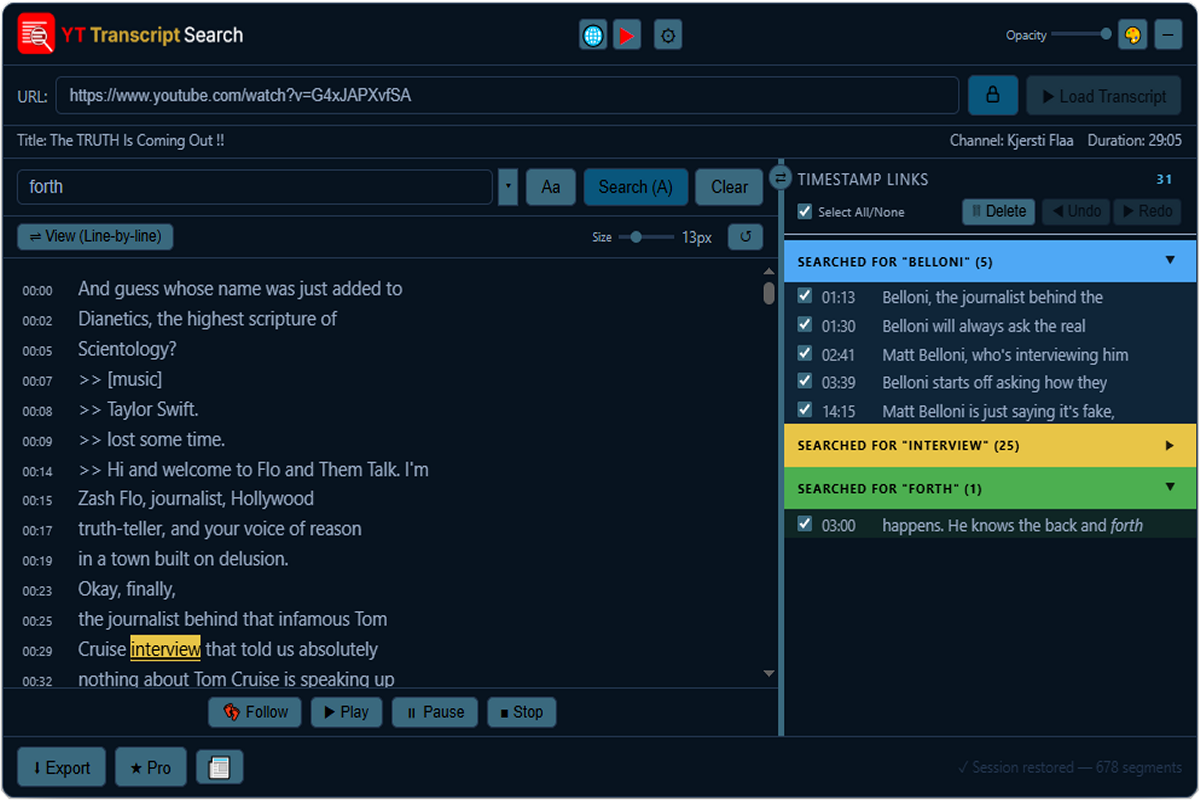Image resolution: width=1200 pixels, height=800 pixels.
Task: Click the Pause playback button
Action: point(435,712)
